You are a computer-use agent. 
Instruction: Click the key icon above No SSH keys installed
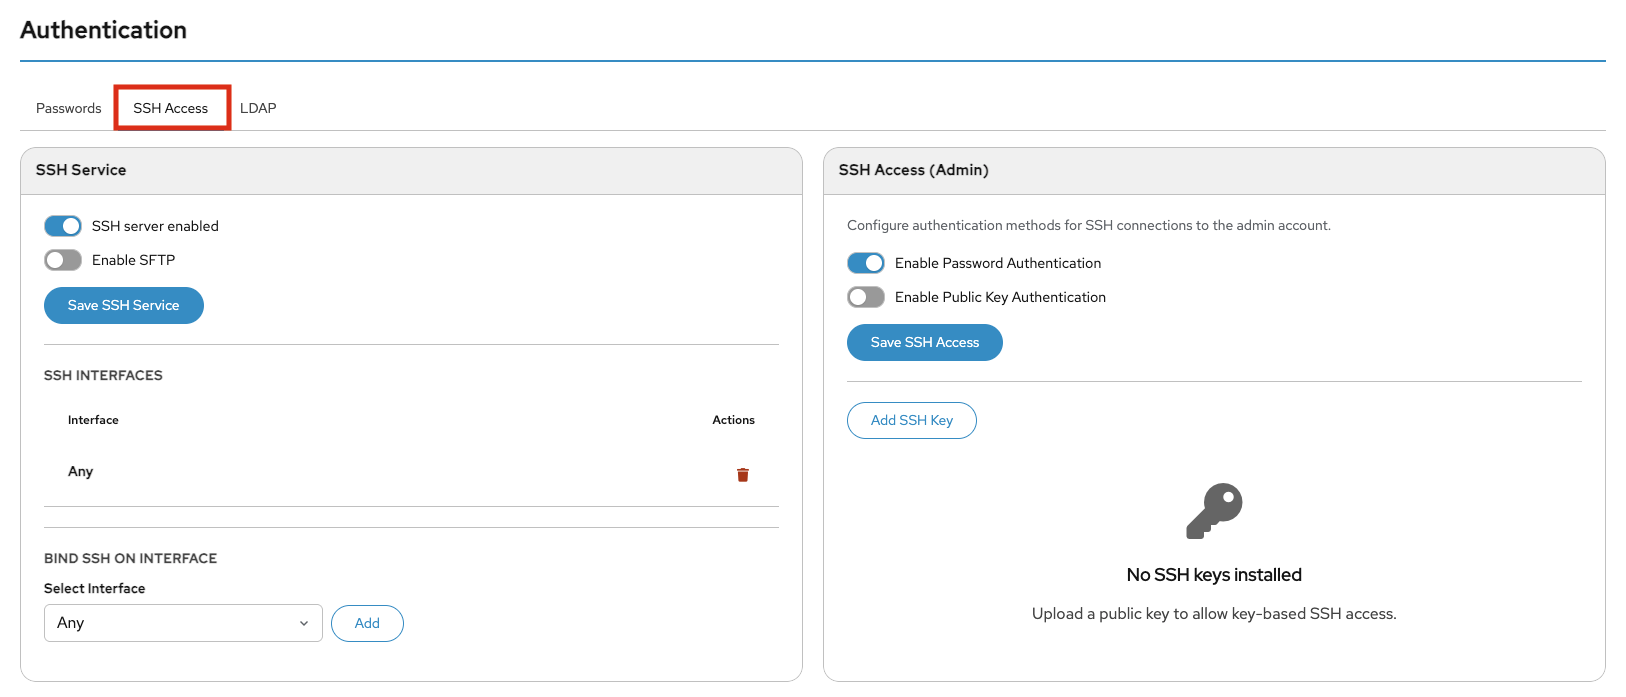pos(1214,511)
